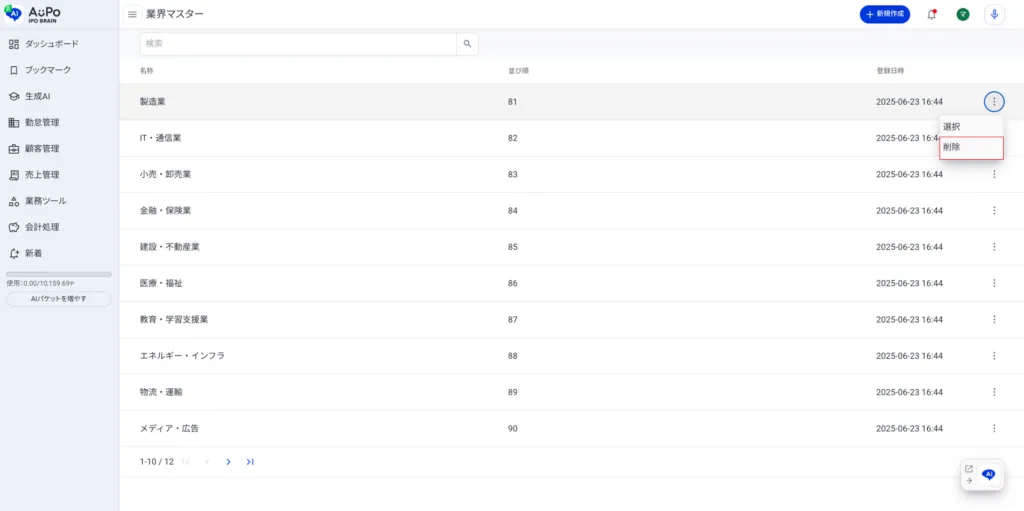The height and width of the screenshot is (511, 1024).
Task: Click the 登録日時 column header
Action: click(890, 70)
